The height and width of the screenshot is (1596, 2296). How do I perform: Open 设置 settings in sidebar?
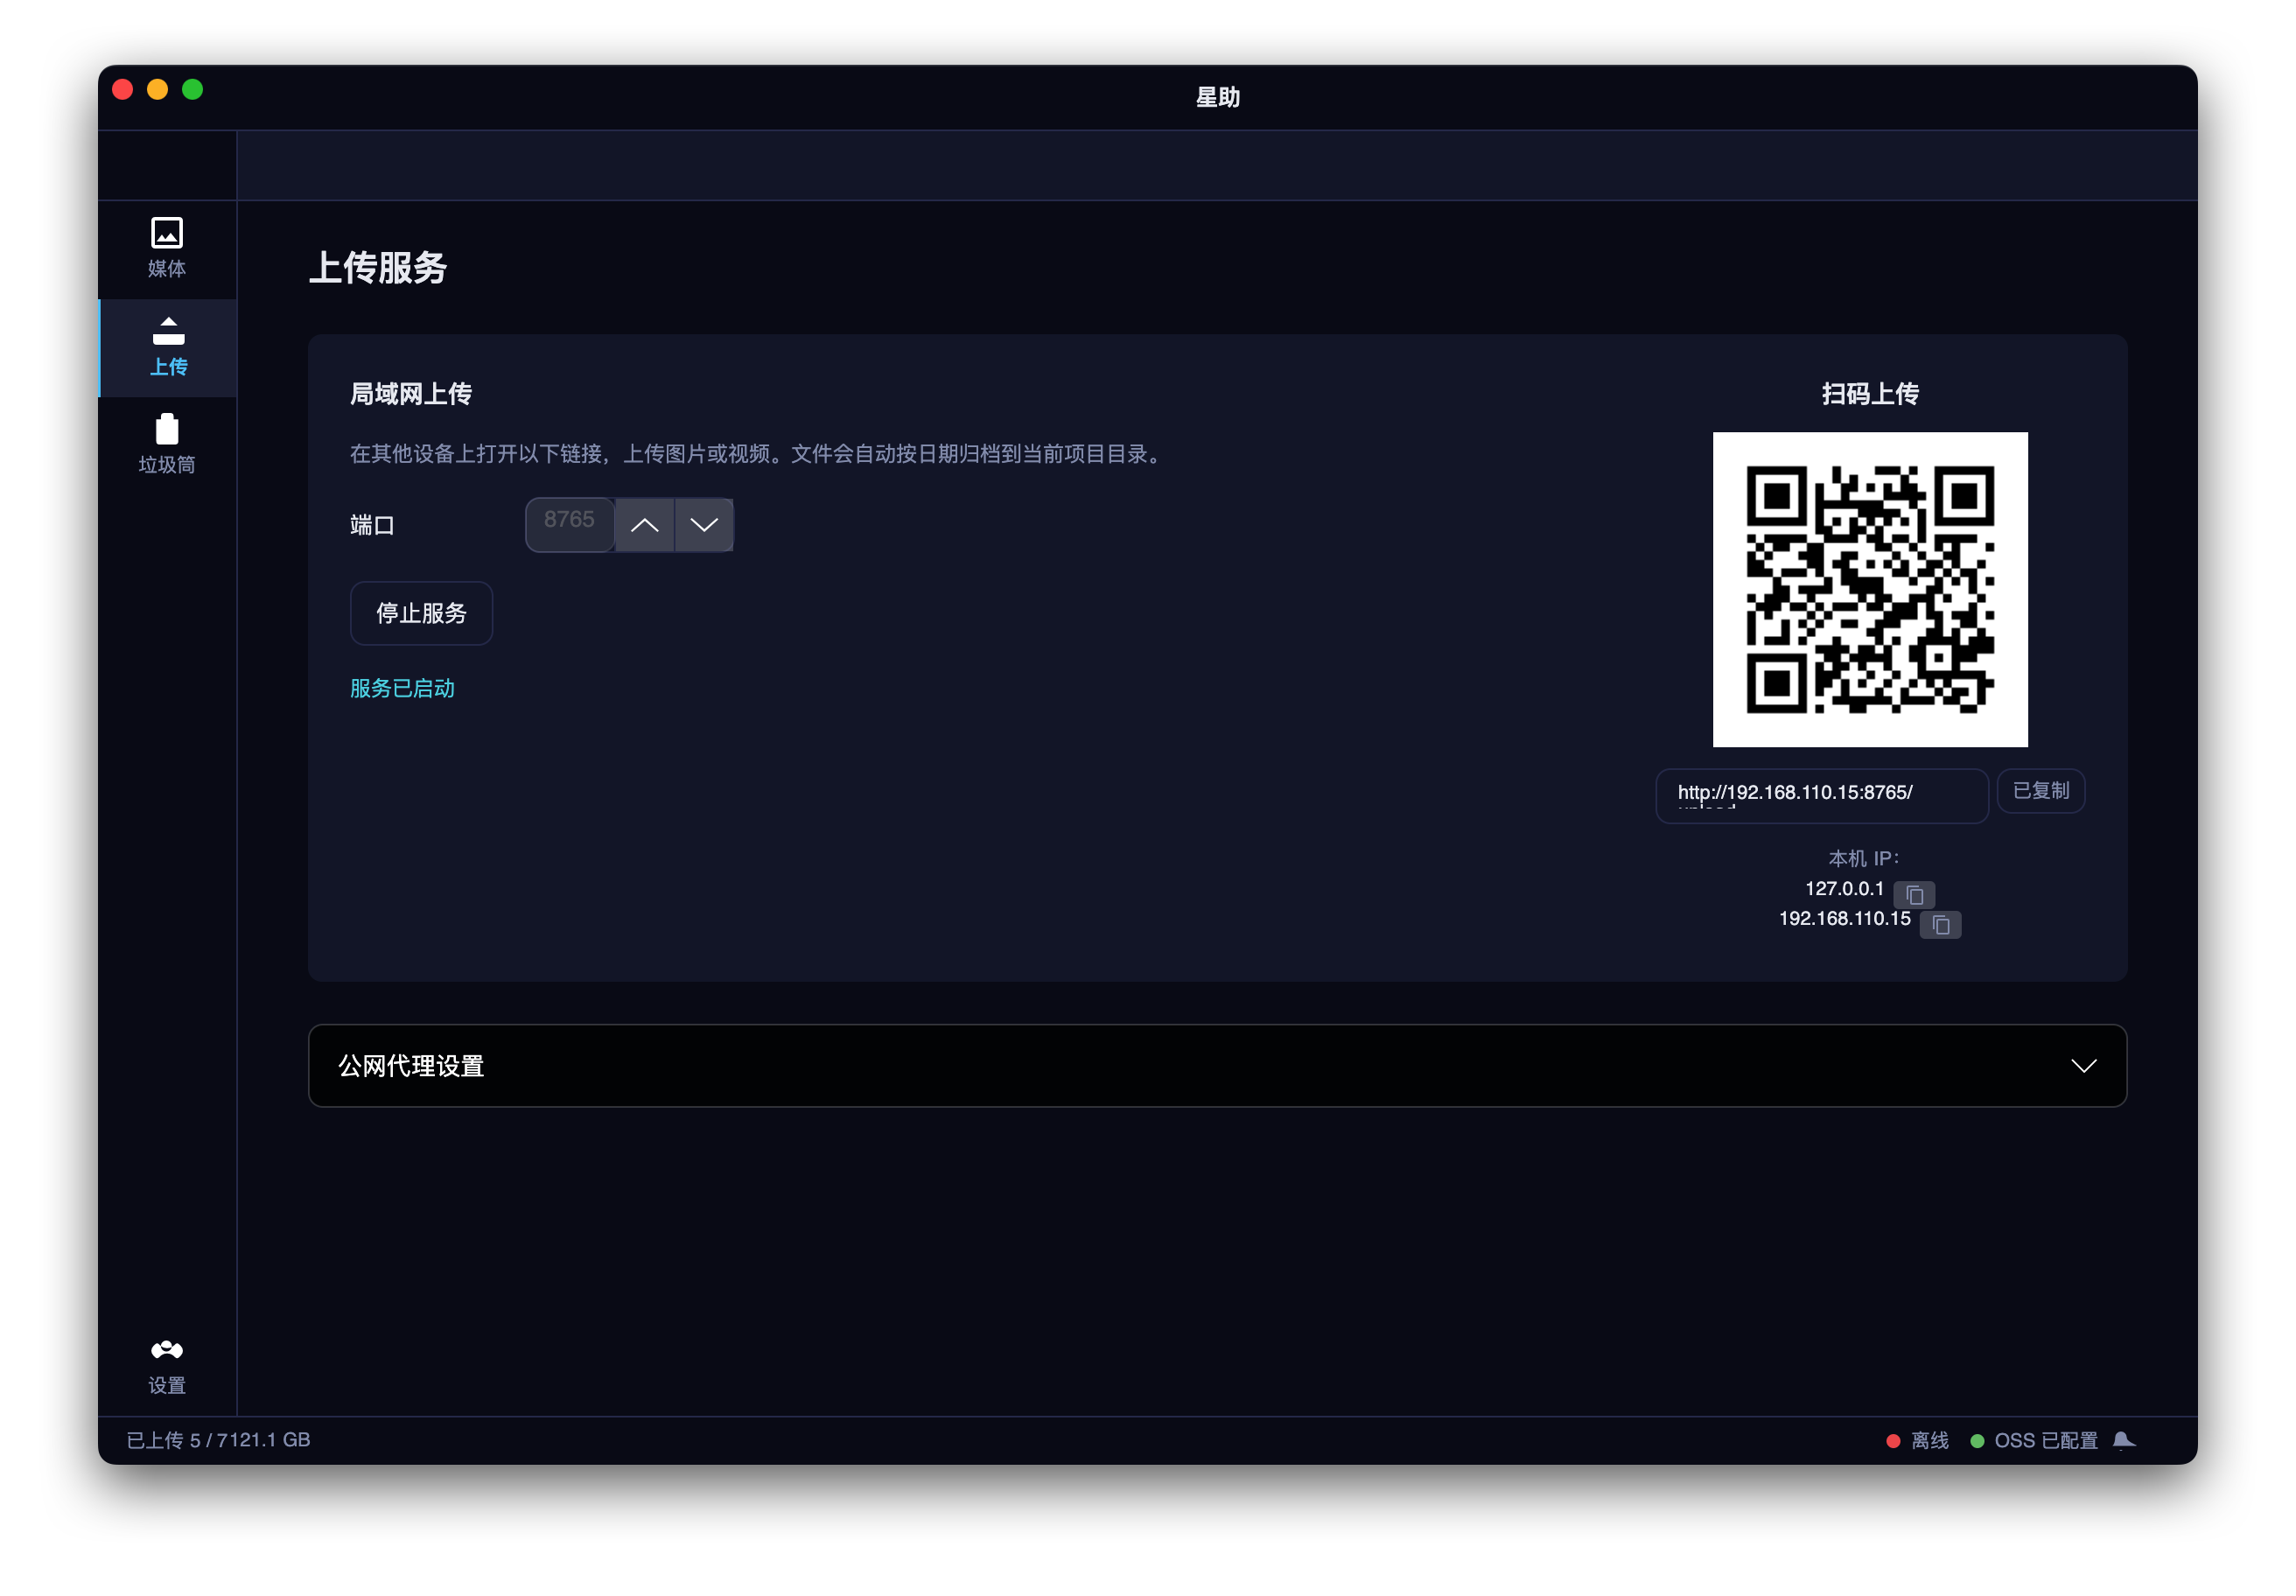coord(167,1367)
